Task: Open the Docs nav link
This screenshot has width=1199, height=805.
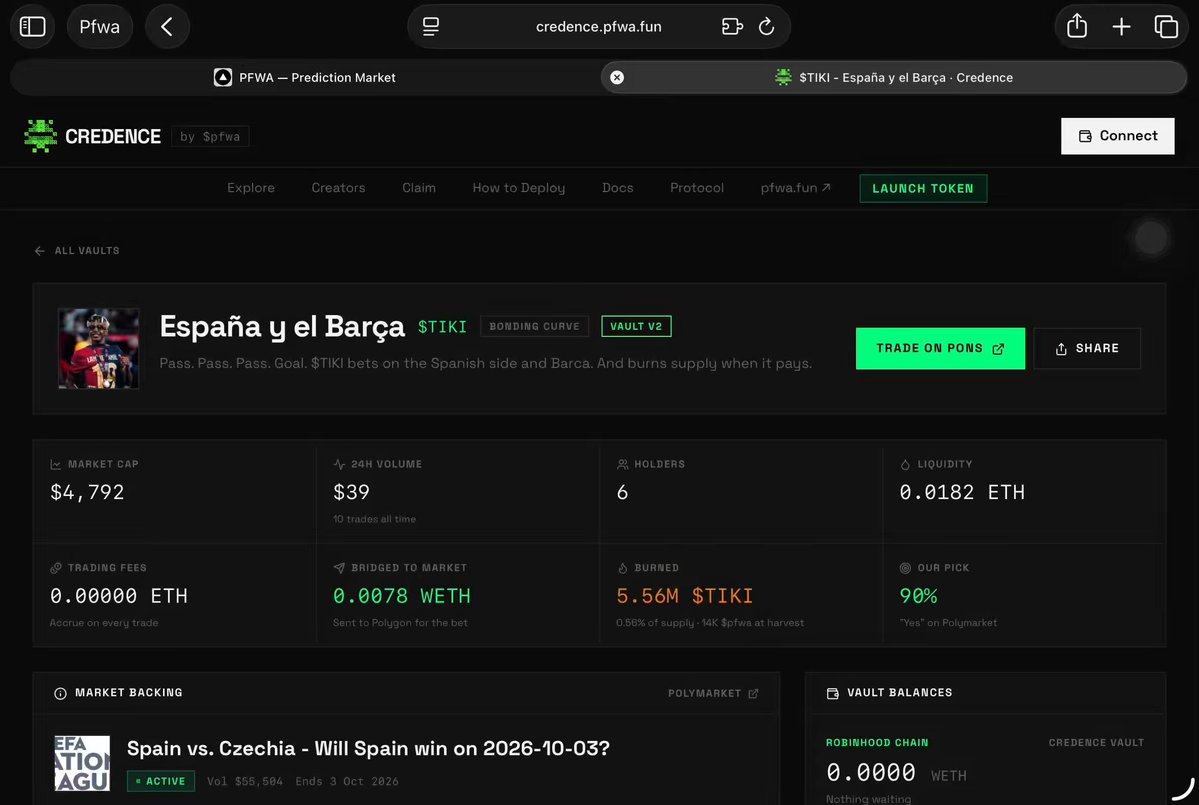Action: (617, 188)
